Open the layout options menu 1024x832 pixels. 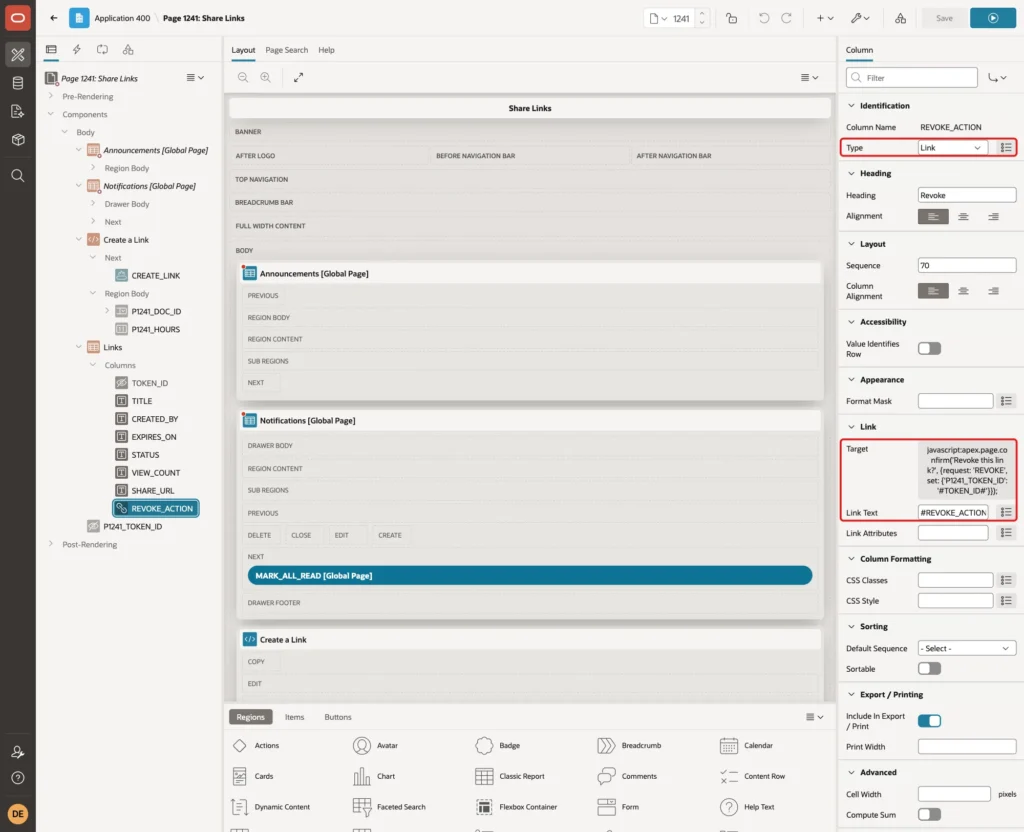(809, 77)
